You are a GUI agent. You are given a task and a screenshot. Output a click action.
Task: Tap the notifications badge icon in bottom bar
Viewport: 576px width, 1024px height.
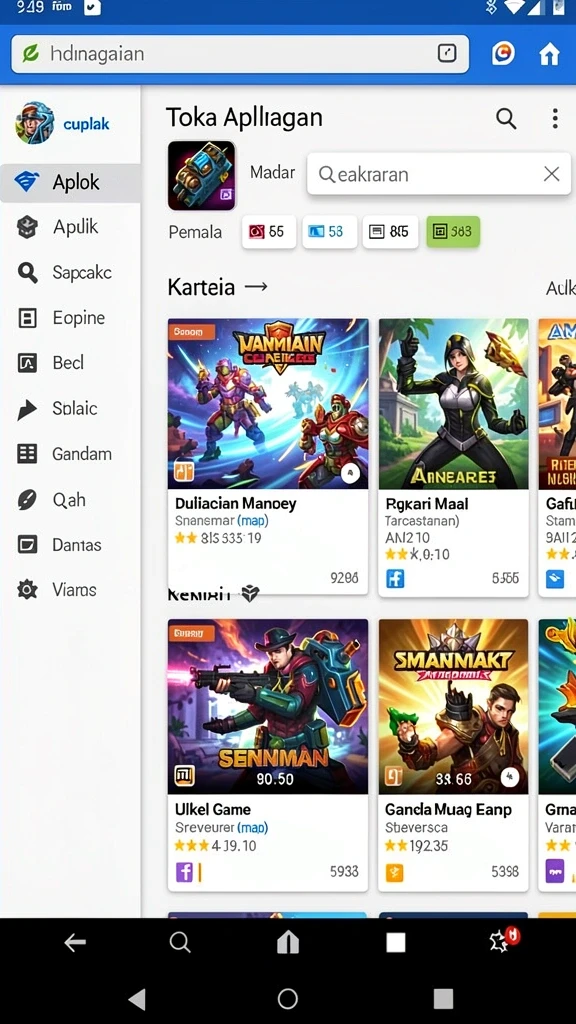coord(504,940)
